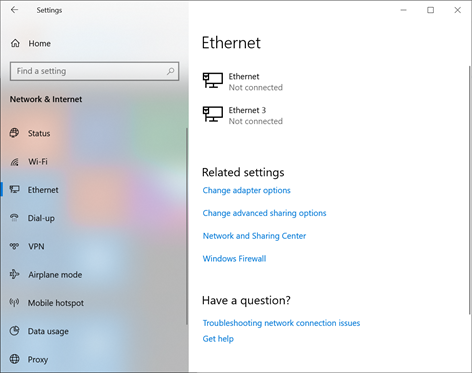Click the Data usage pie icon
Viewport: 472px width, 373px height.
pyautogui.click(x=14, y=331)
